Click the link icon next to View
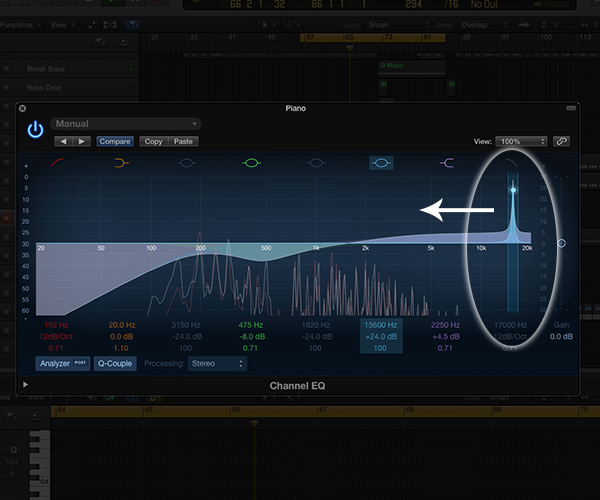The height and width of the screenshot is (500, 600). [x=561, y=142]
